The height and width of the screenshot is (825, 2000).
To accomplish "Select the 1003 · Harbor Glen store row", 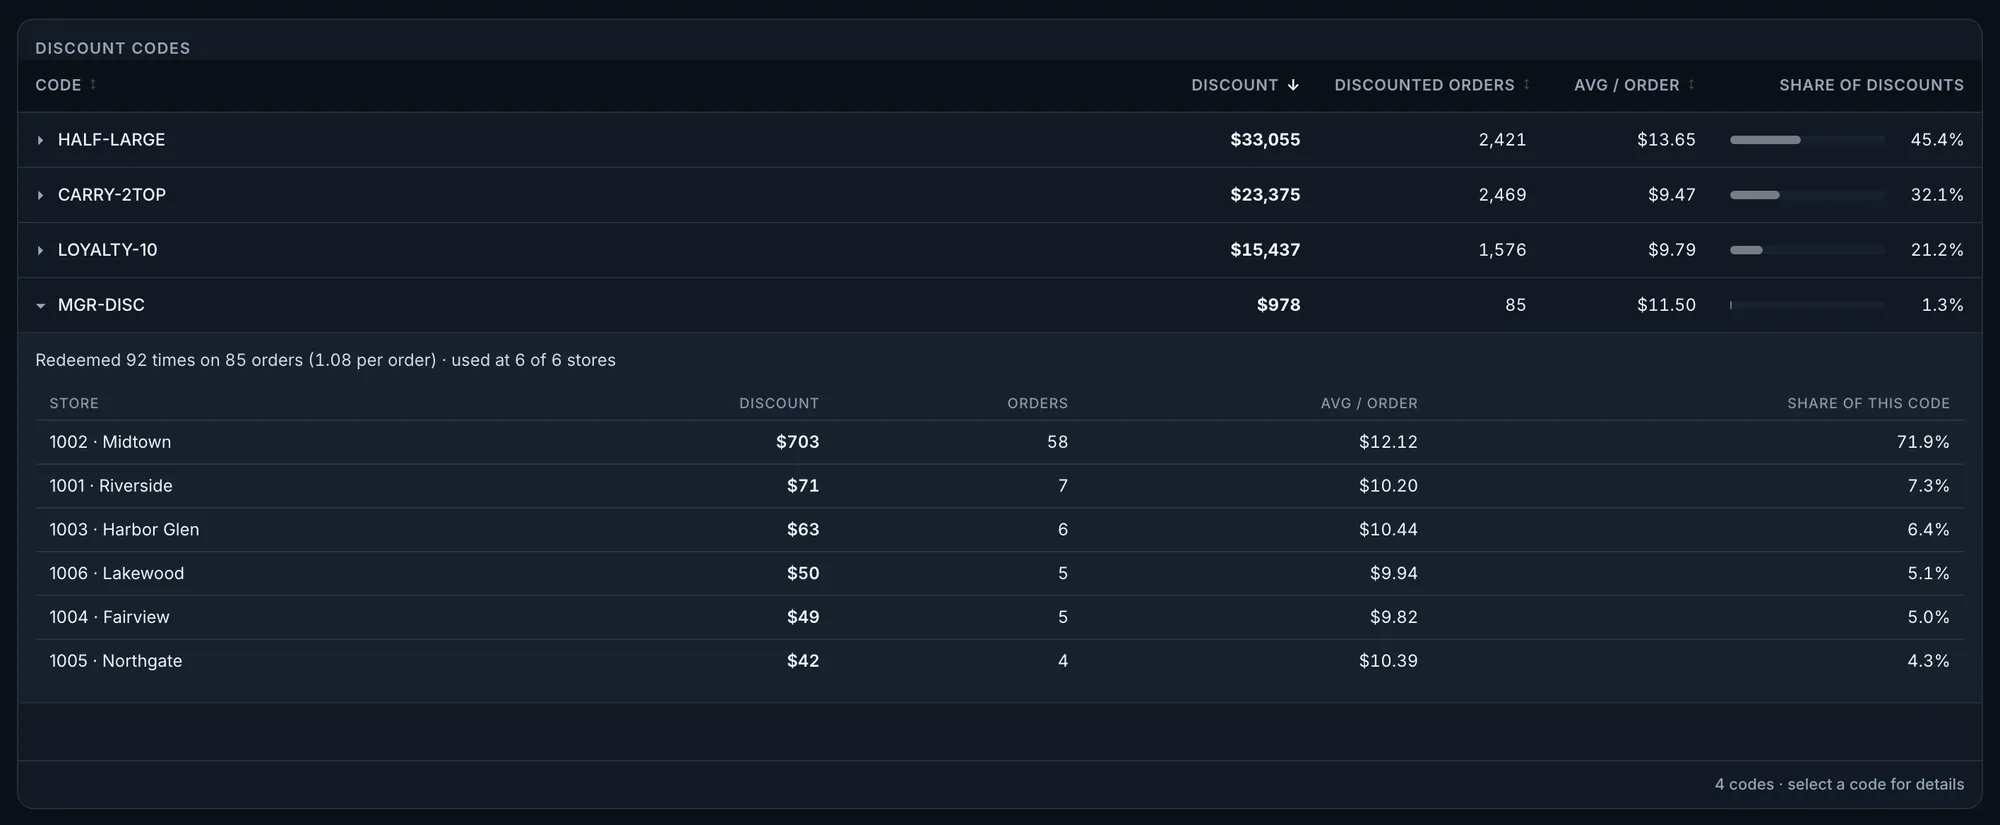I will (1000, 530).
